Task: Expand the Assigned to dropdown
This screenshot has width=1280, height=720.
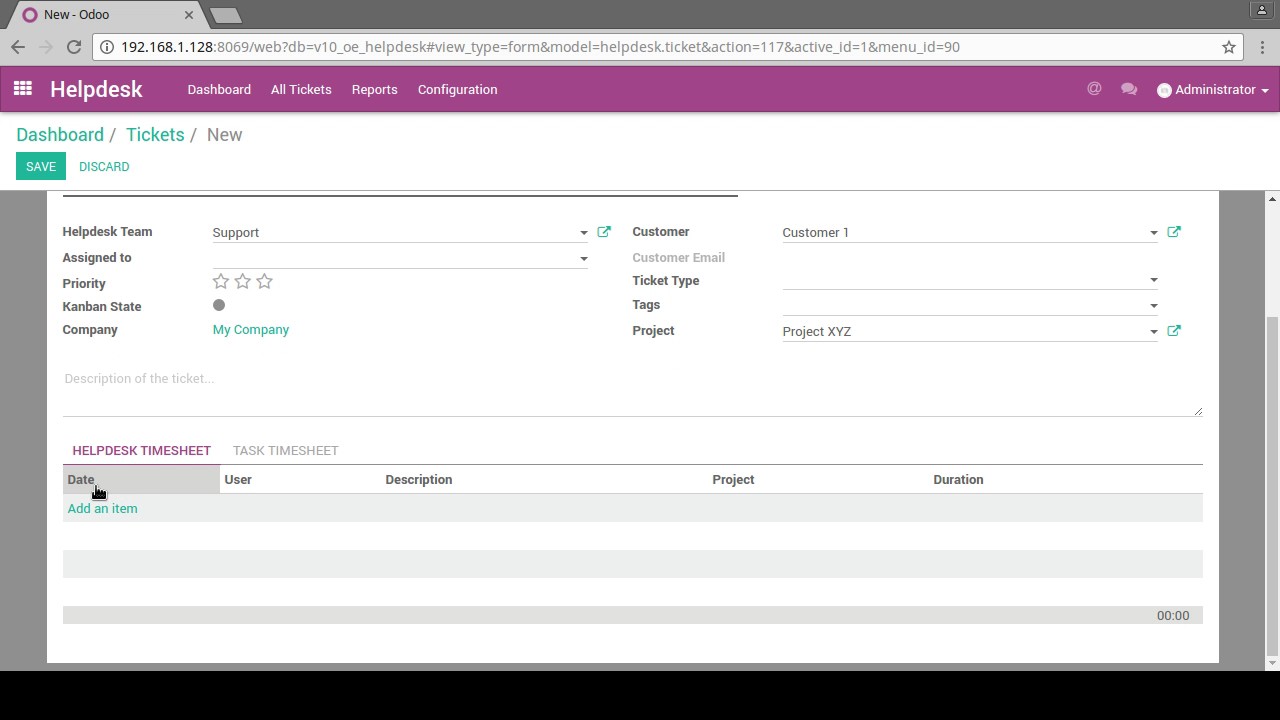Action: pos(584,259)
